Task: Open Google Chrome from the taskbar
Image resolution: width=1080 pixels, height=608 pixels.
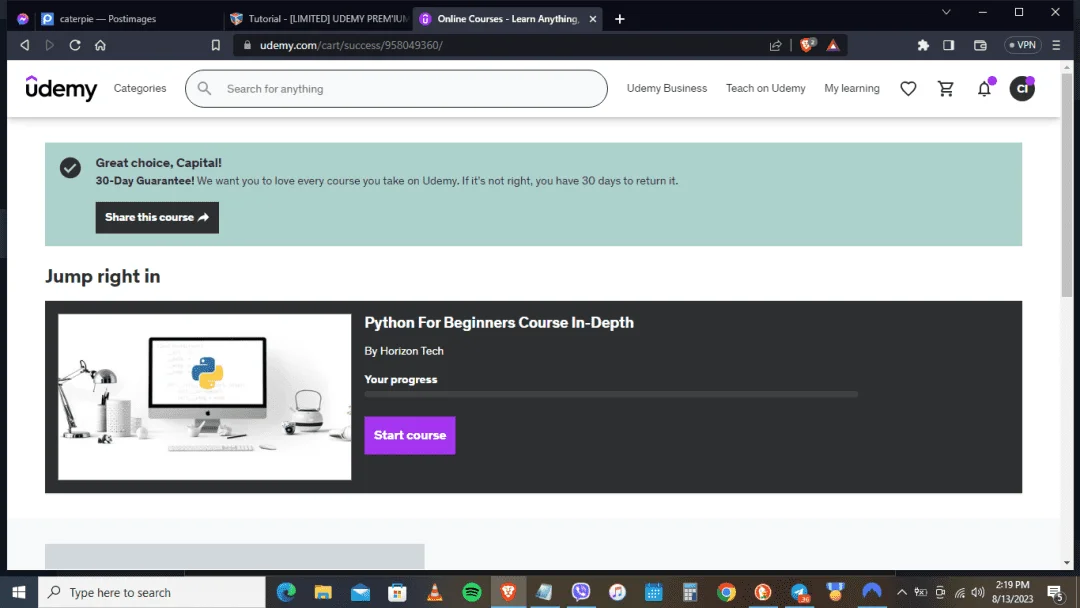Action: (726, 592)
